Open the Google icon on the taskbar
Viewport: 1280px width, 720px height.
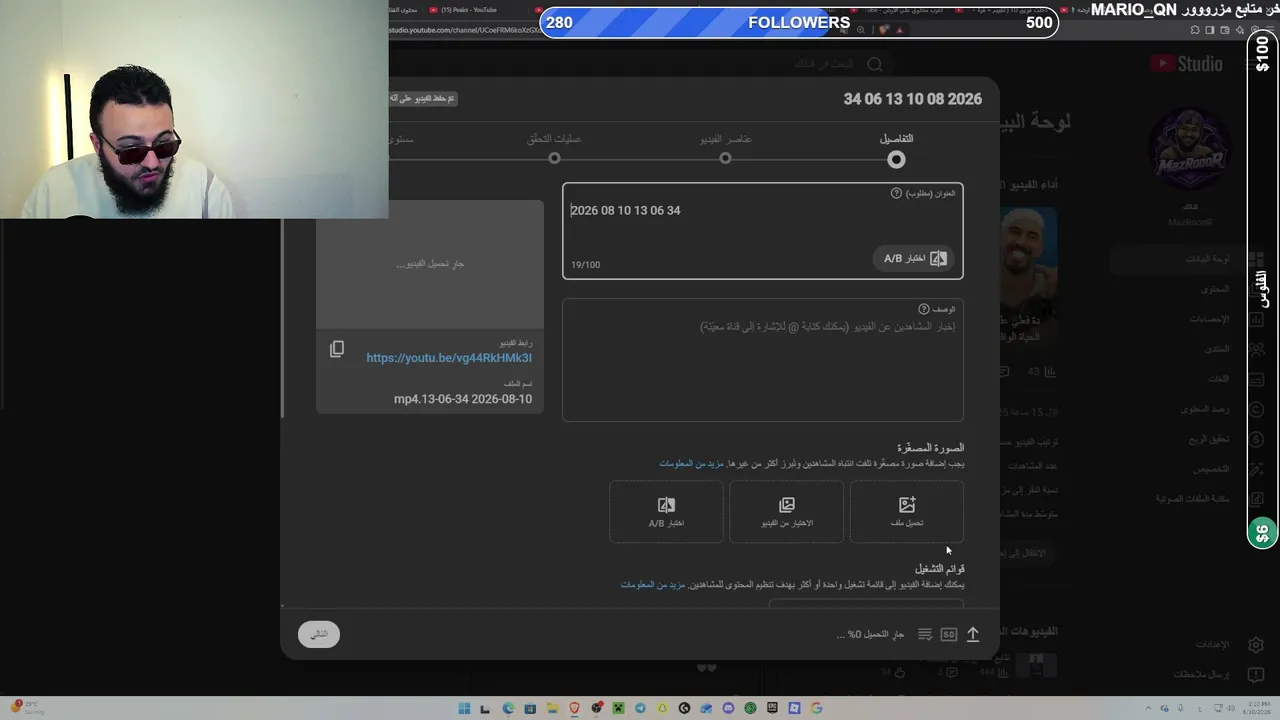point(816,708)
